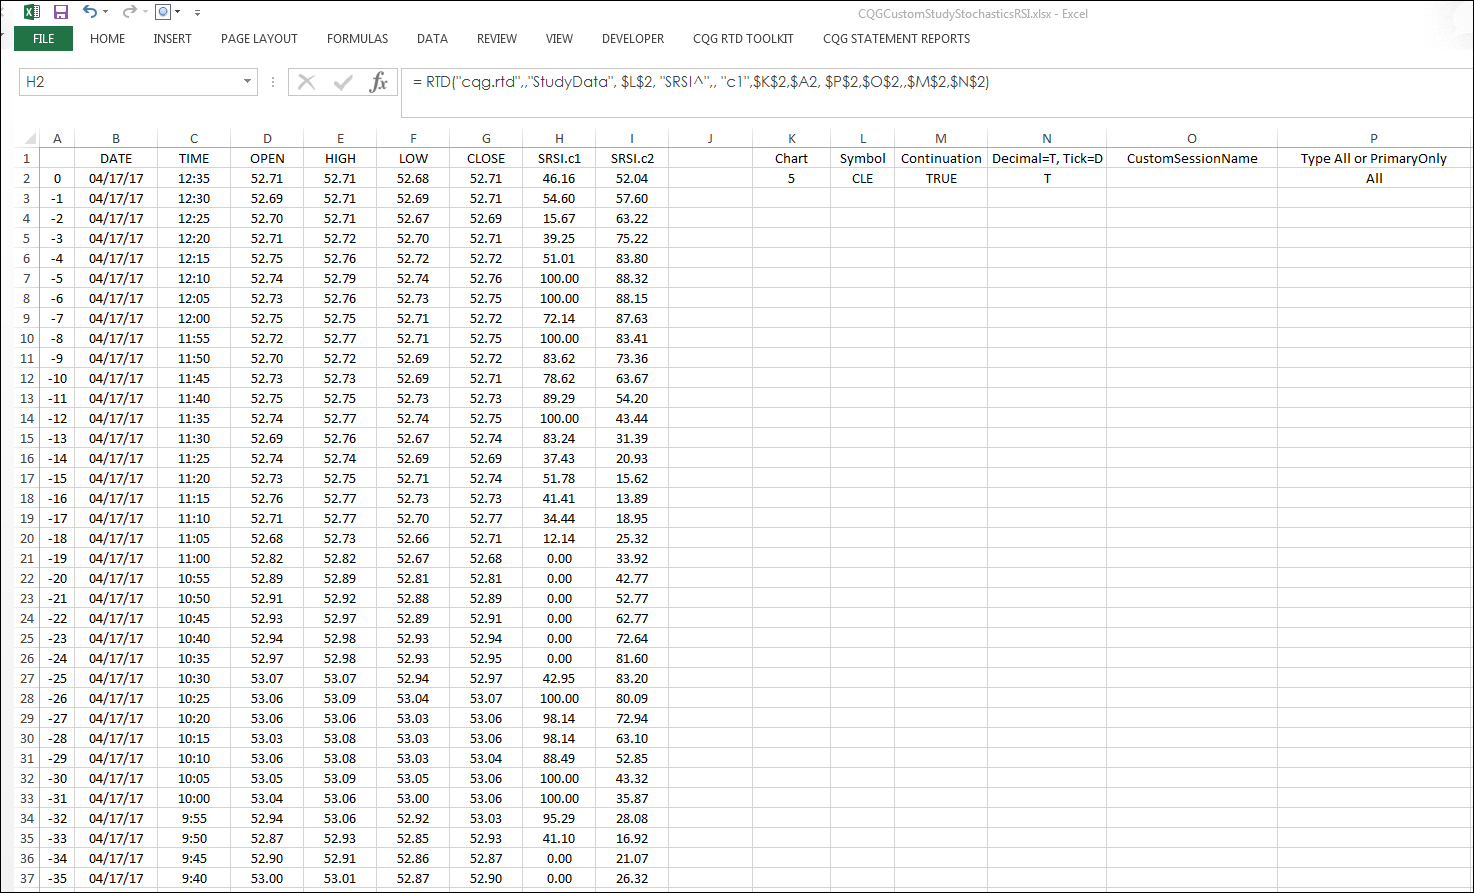Confirm entry with the checkmark icon

click(x=343, y=83)
